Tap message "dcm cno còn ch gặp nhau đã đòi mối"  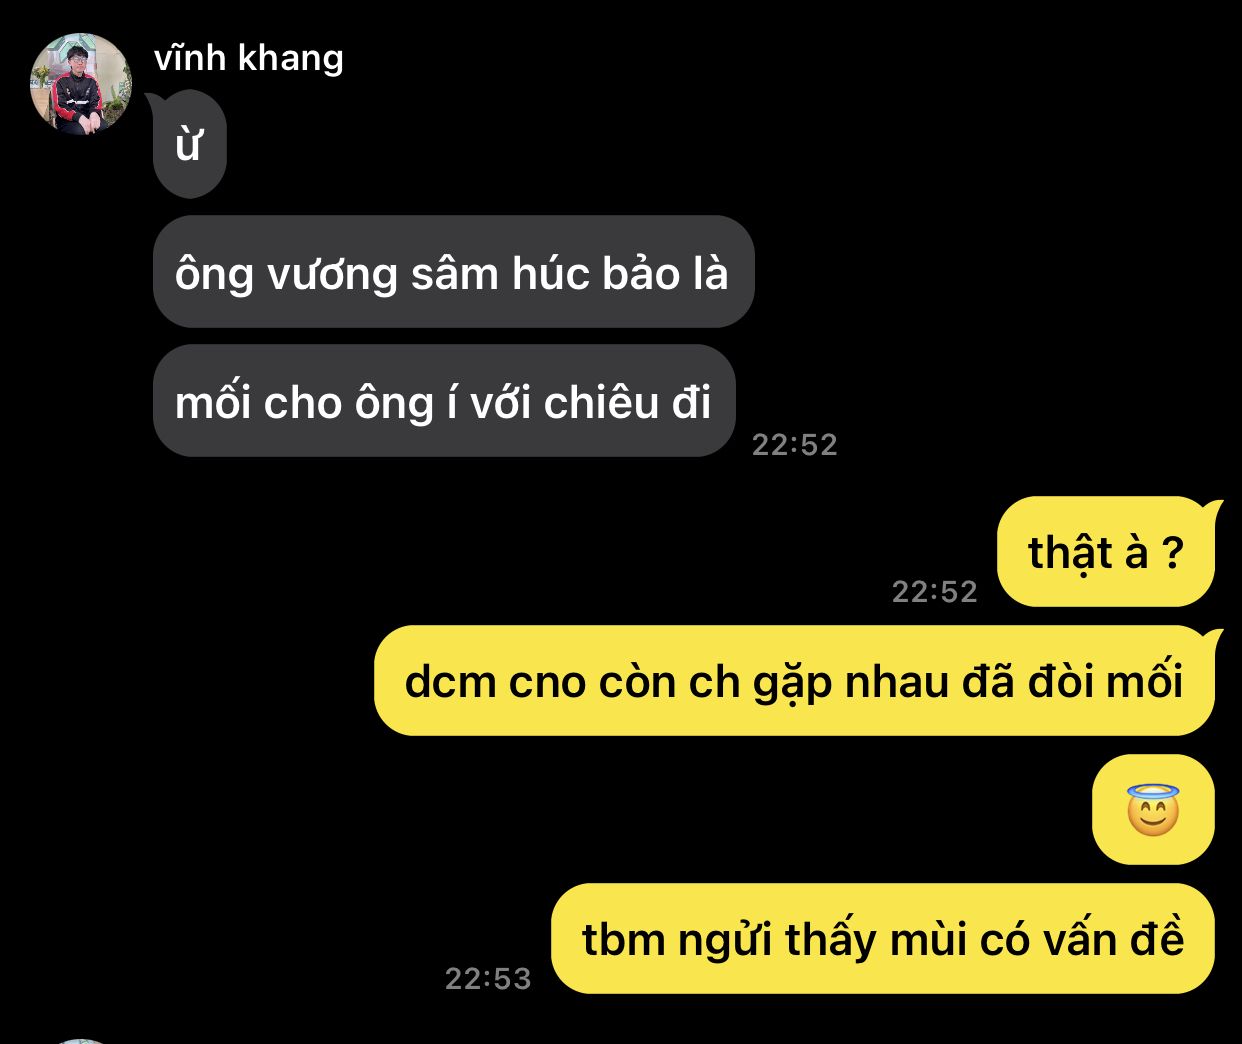(794, 681)
